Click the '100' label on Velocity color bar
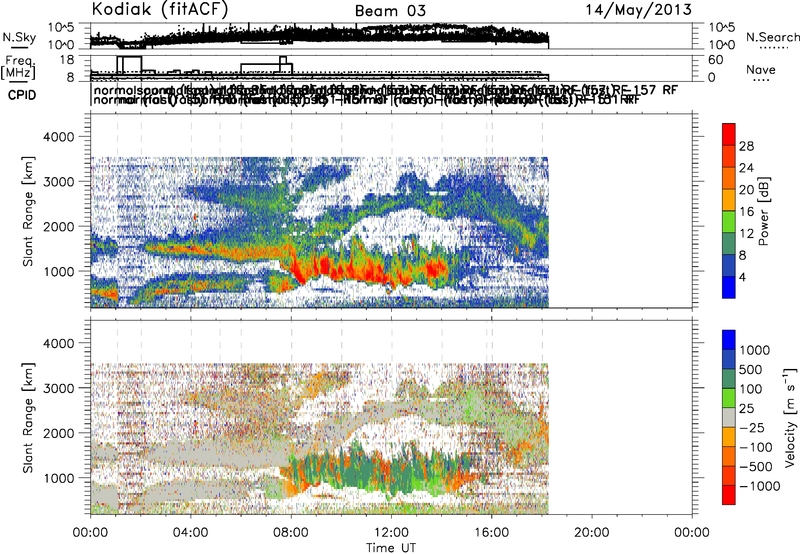Image resolution: width=800 pixels, height=554 pixels. point(751,389)
